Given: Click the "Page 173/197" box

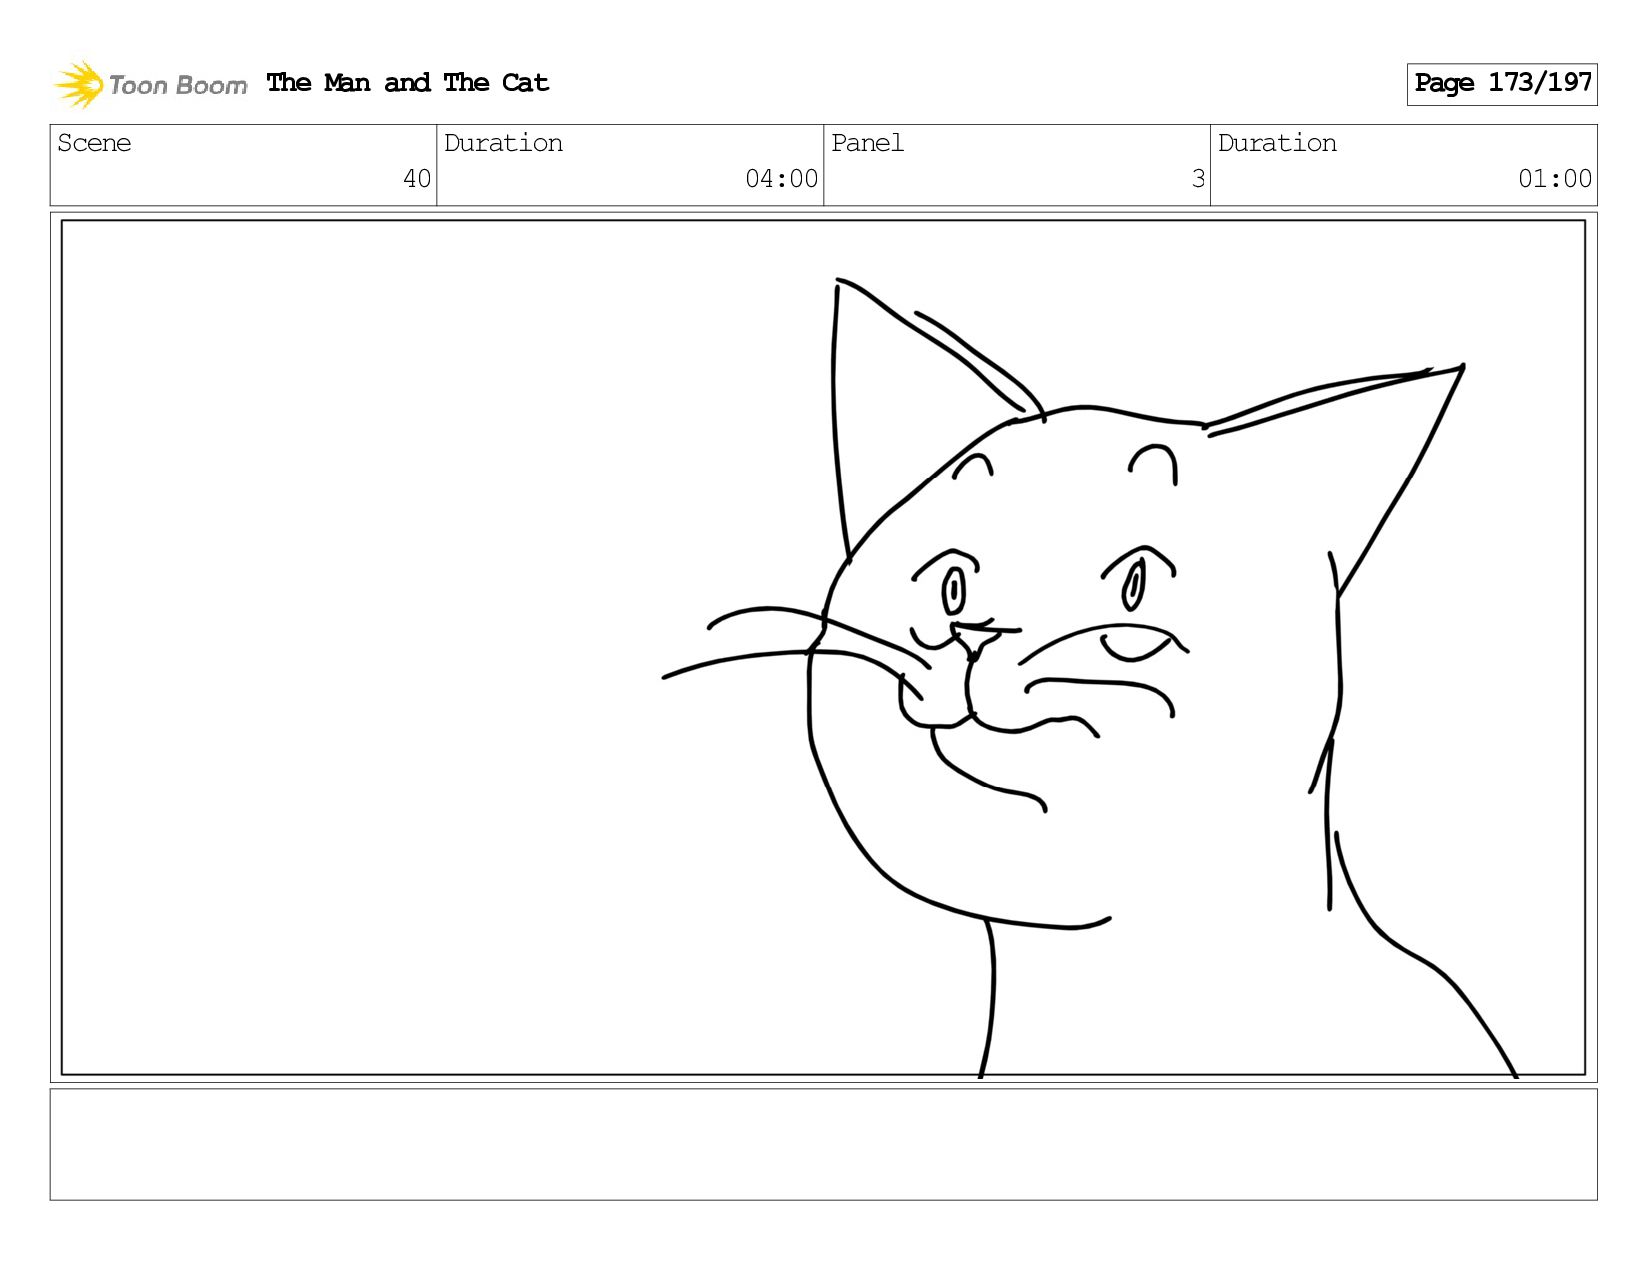Looking at the screenshot, I should pyautogui.click(x=1502, y=84).
